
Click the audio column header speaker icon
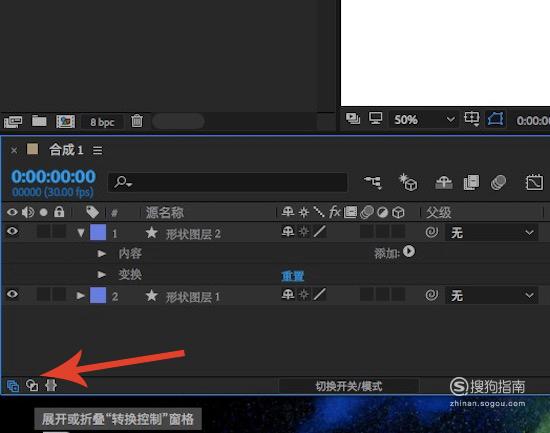(x=28, y=212)
